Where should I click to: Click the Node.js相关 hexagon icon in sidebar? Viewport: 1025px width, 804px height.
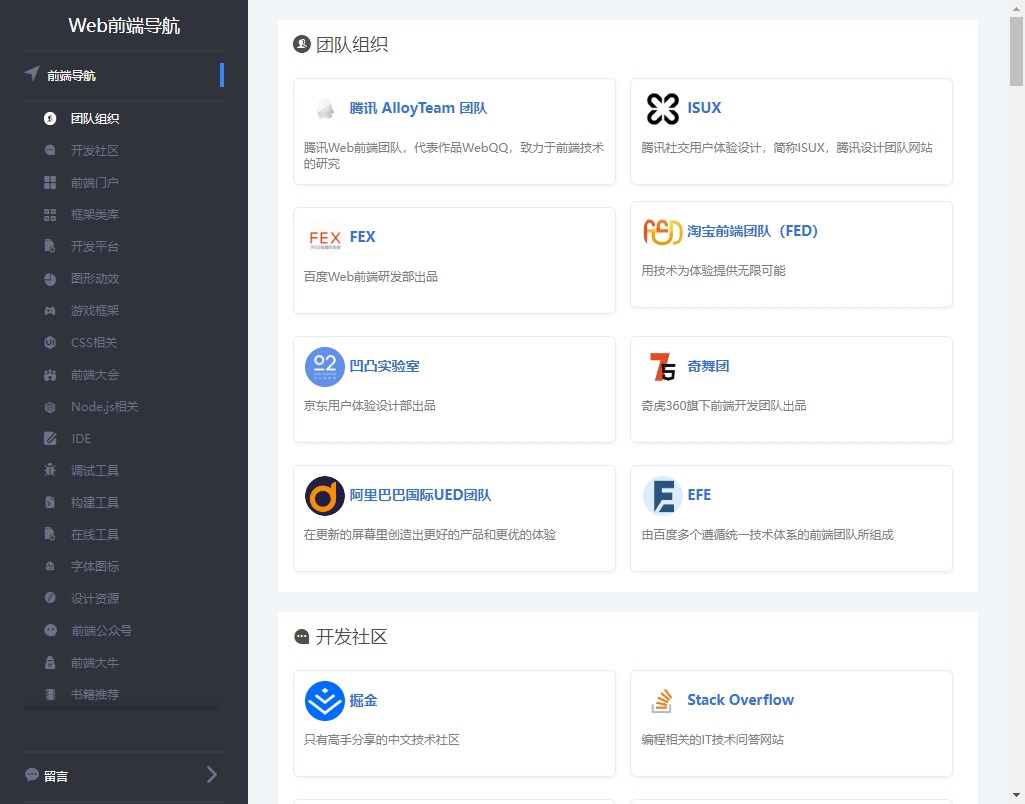50,407
